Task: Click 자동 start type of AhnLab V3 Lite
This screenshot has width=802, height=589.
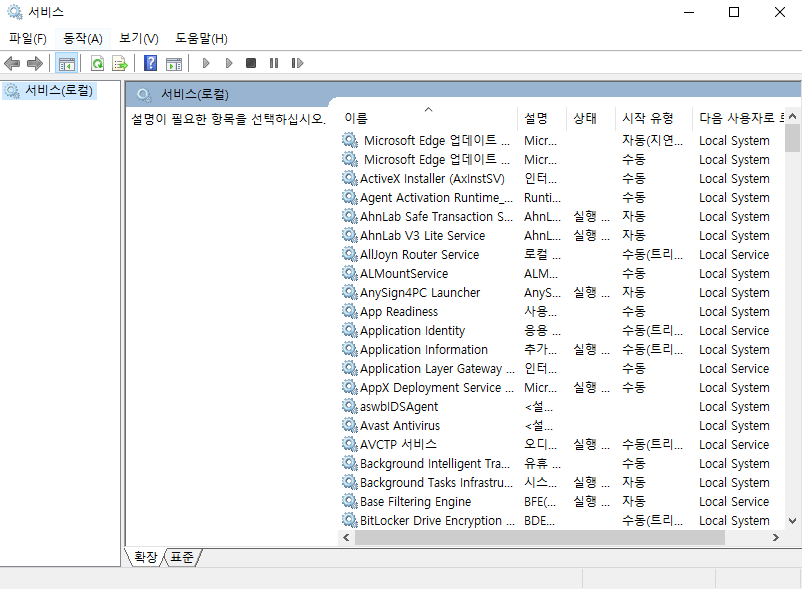Action: [x=634, y=235]
